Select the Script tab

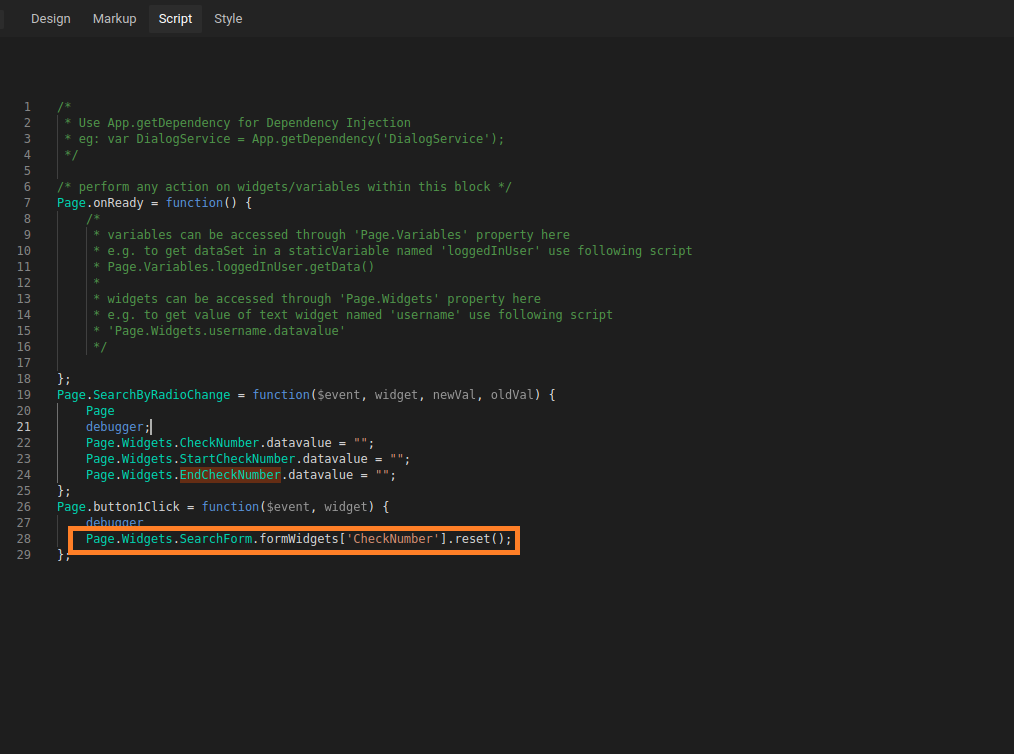(x=175, y=19)
